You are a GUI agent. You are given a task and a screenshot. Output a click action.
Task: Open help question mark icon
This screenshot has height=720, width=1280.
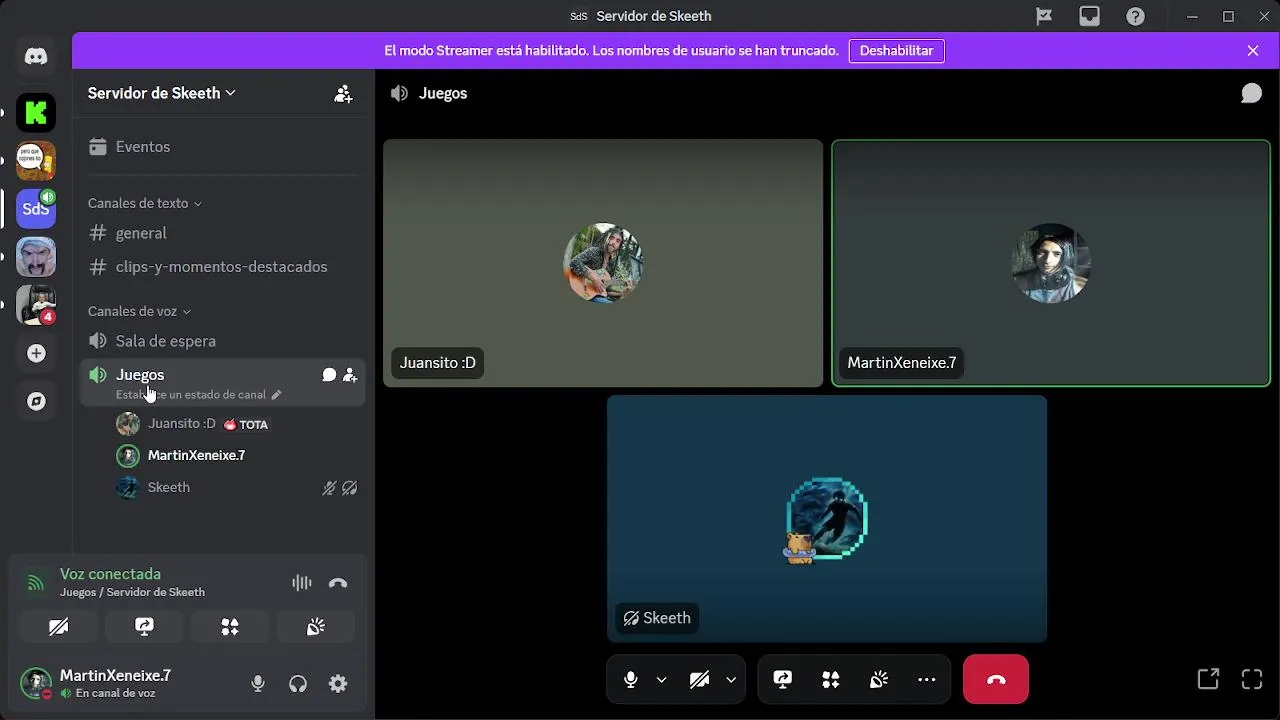coord(1135,16)
